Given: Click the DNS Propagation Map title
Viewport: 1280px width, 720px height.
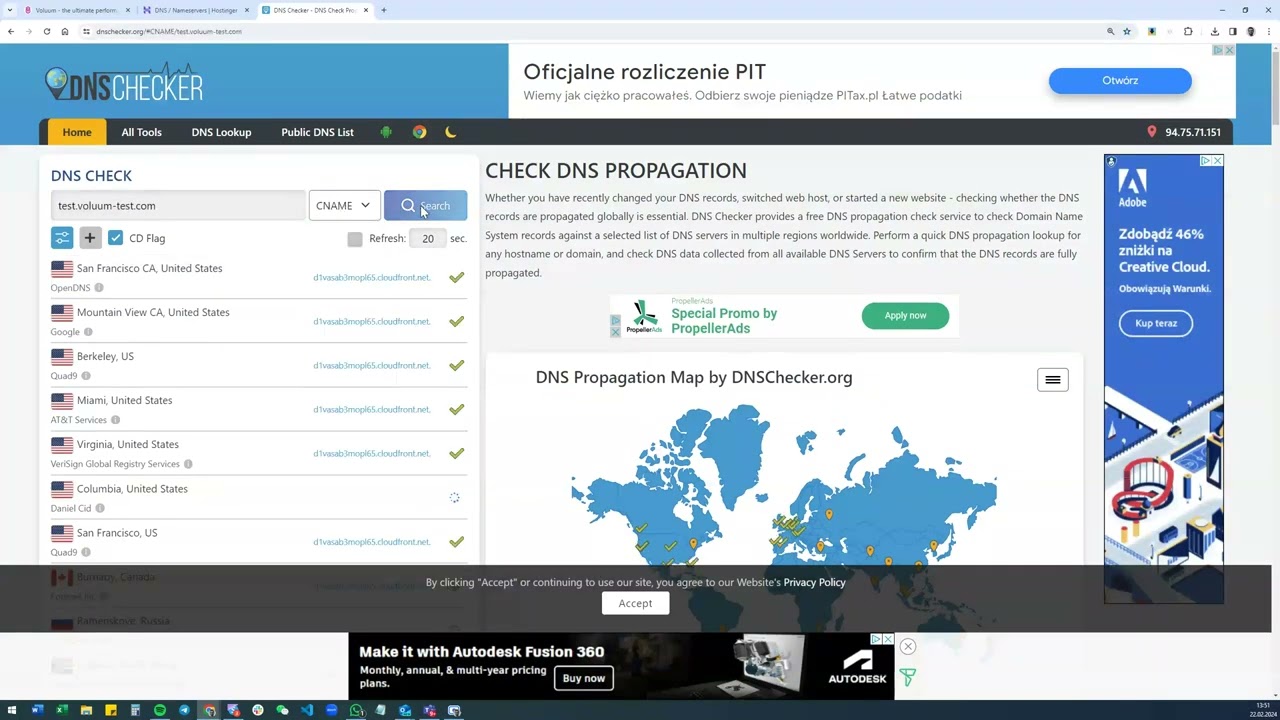Looking at the screenshot, I should pos(694,377).
